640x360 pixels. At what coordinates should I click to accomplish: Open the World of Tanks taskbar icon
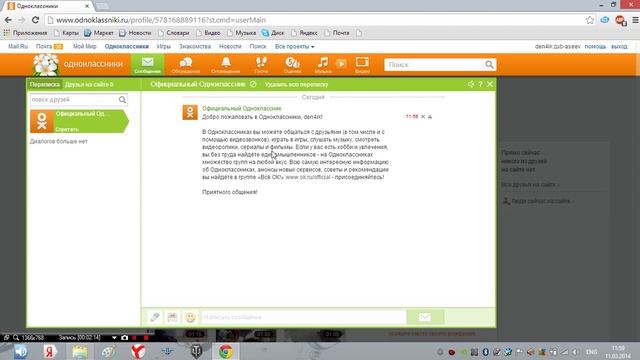[x=196, y=351]
